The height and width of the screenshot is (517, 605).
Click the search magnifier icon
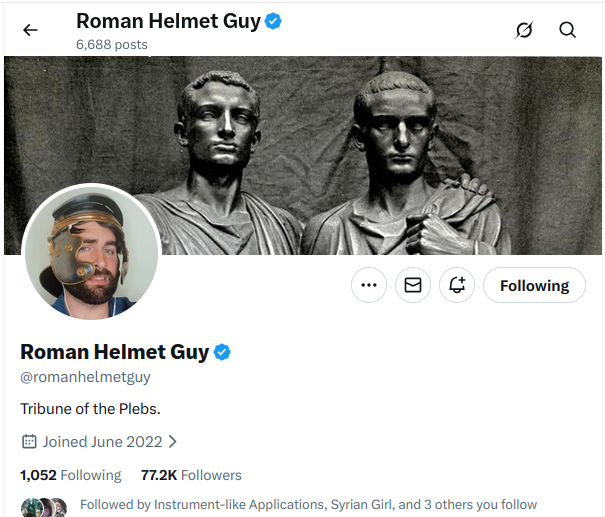coord(567,30)
